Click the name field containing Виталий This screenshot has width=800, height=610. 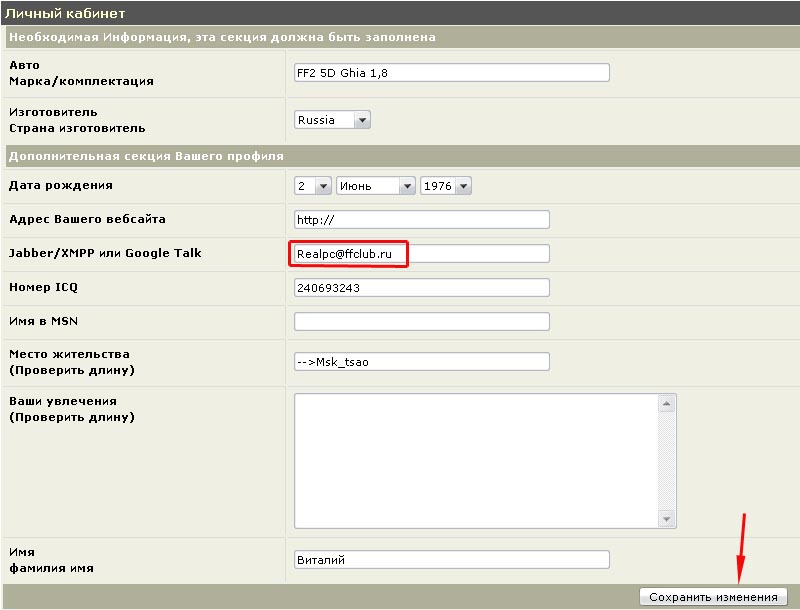click(x=452, y=560)
